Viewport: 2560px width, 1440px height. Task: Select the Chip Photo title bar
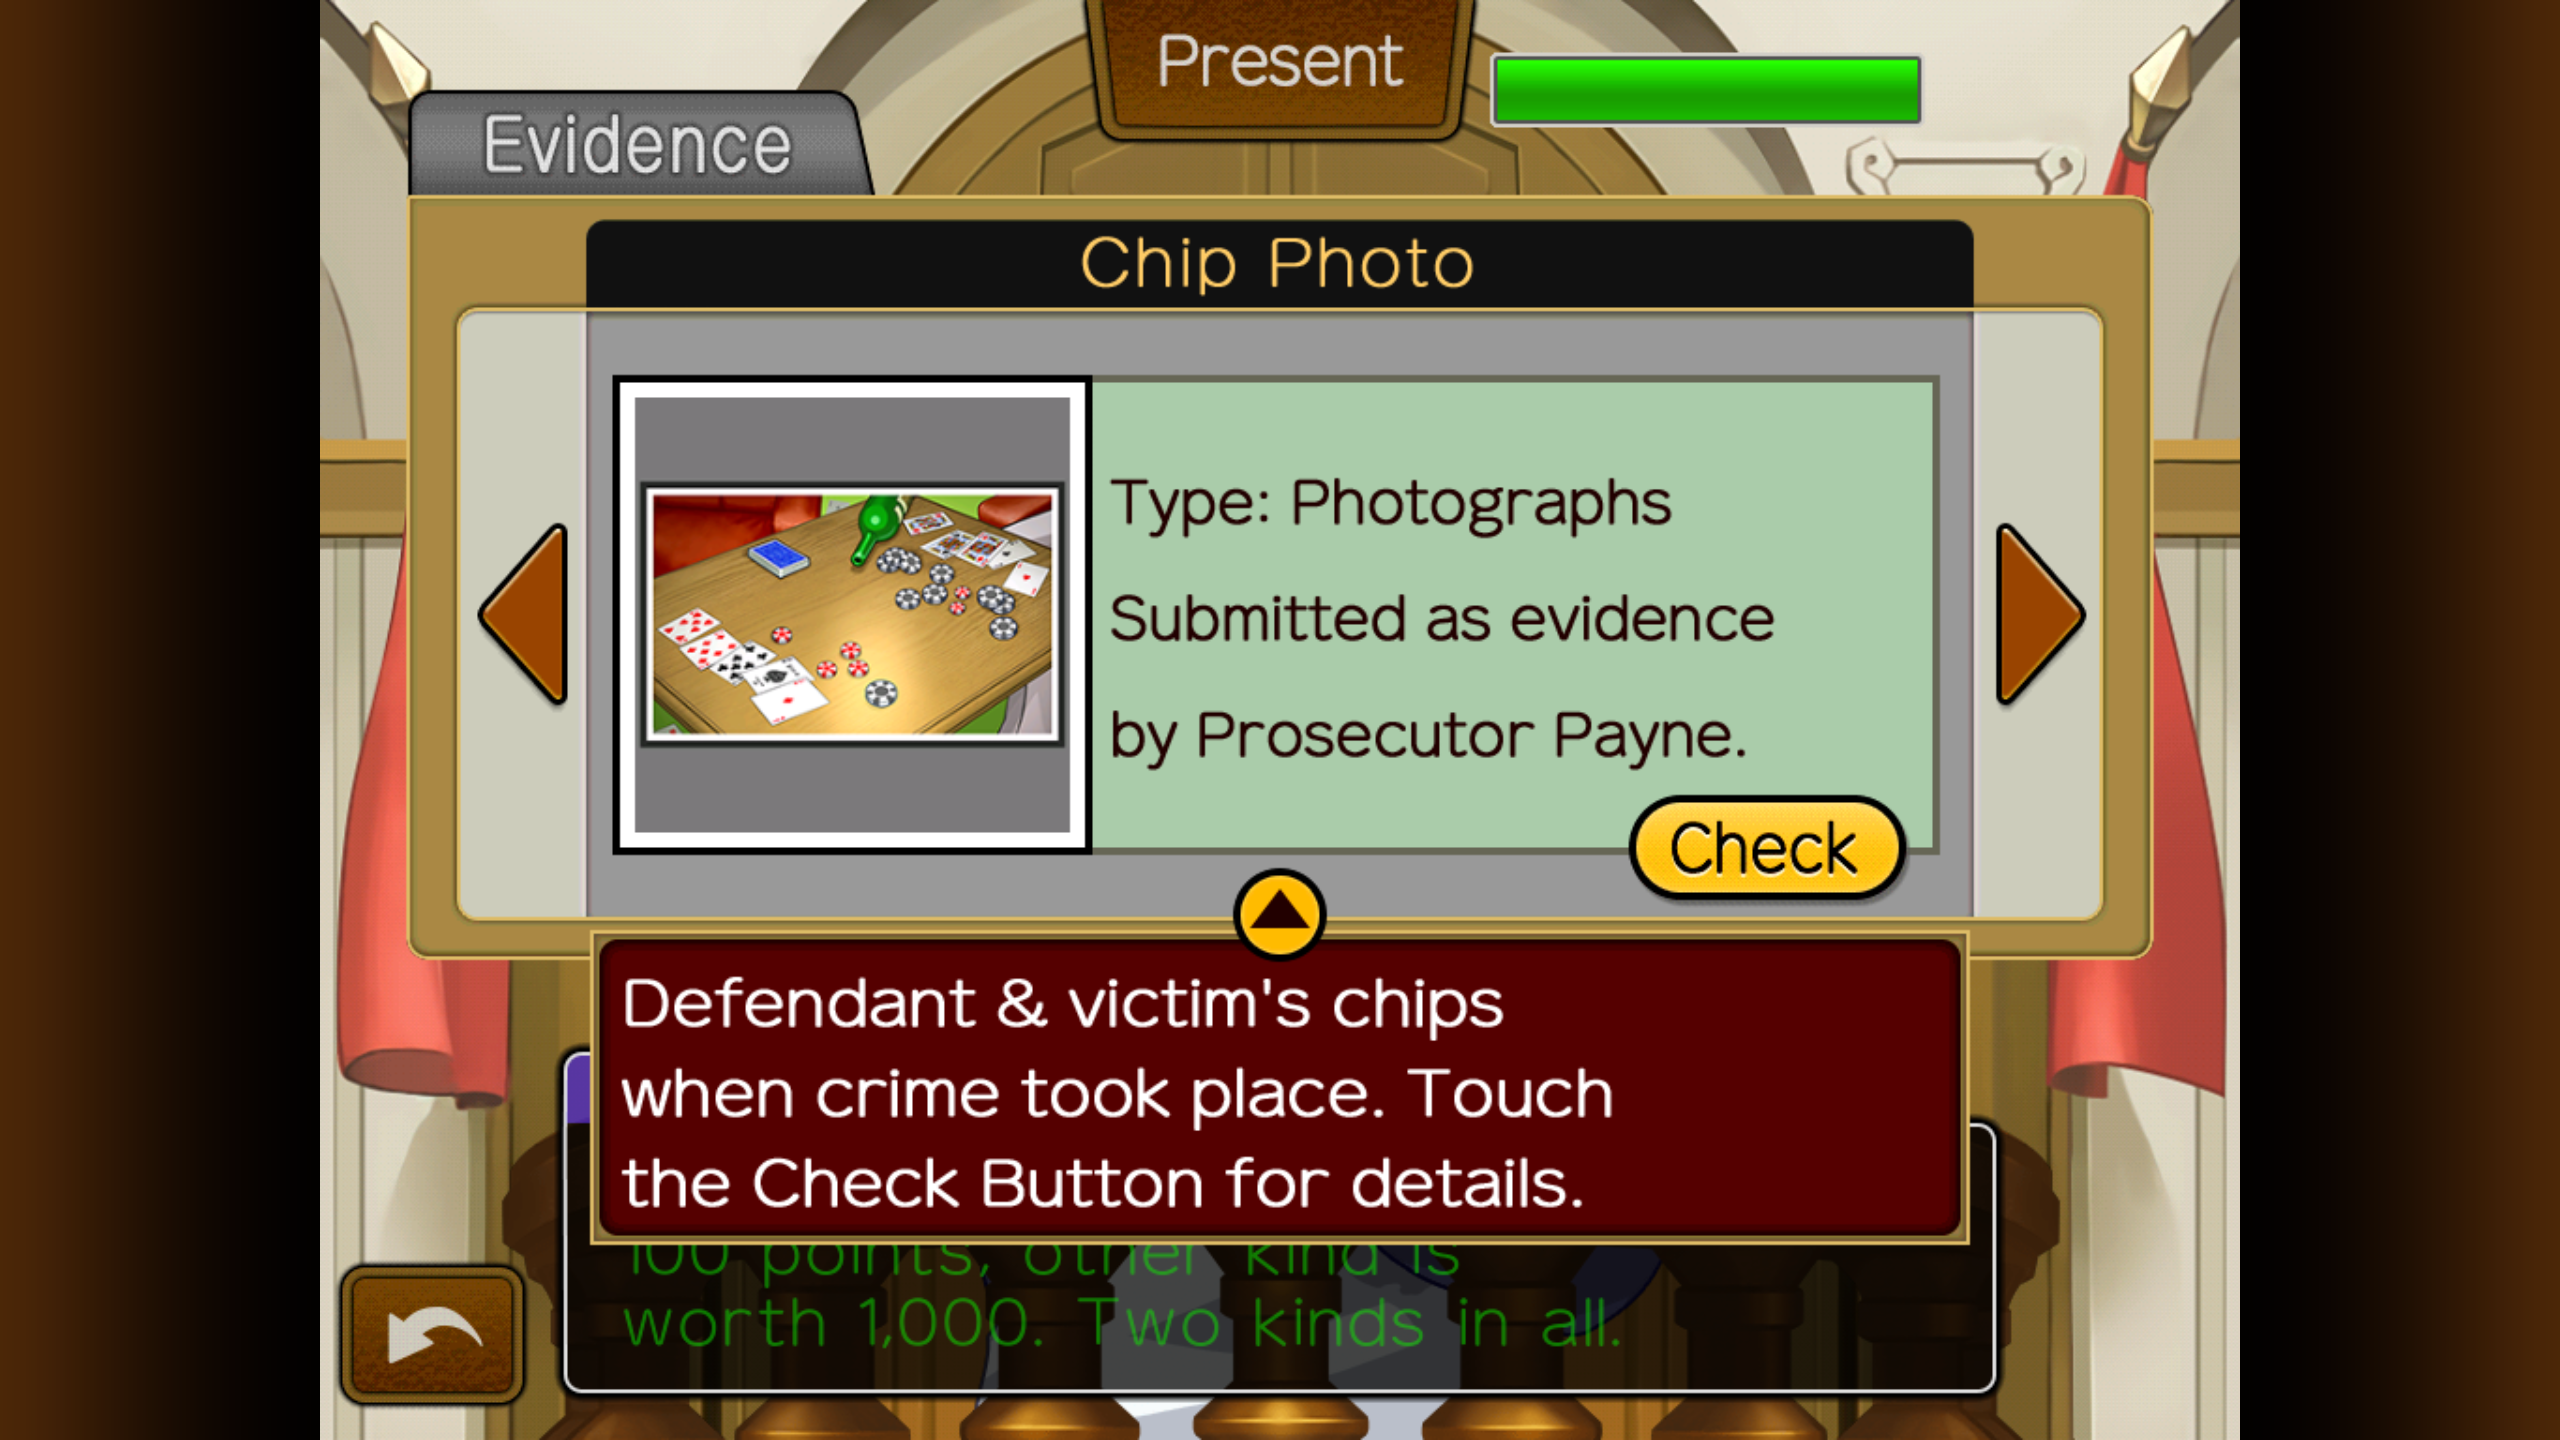(1279, 264)
